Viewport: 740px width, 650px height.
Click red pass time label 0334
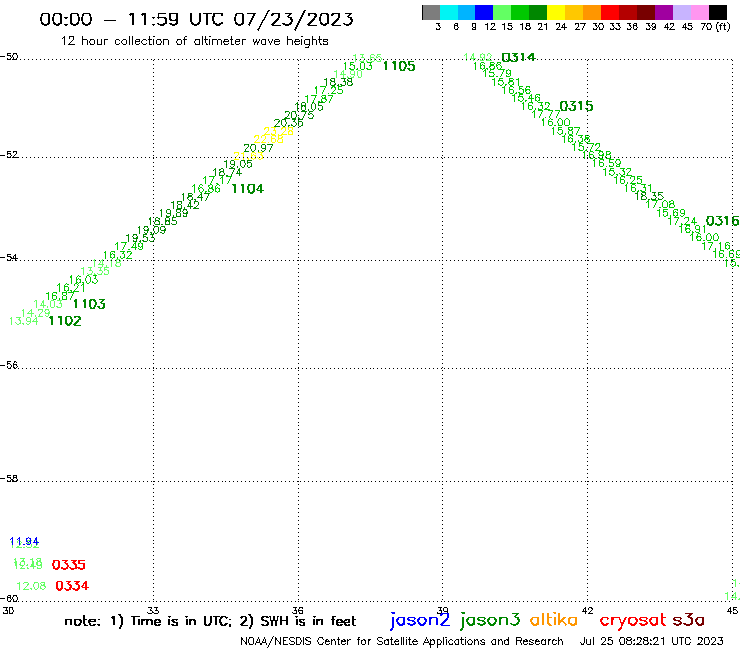point(72,586)
